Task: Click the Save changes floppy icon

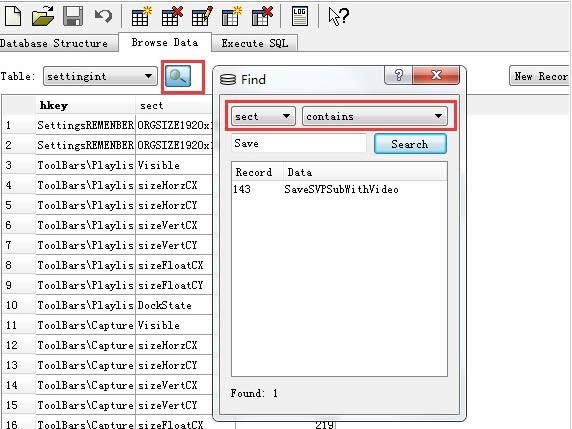Action: click(73, 16)
